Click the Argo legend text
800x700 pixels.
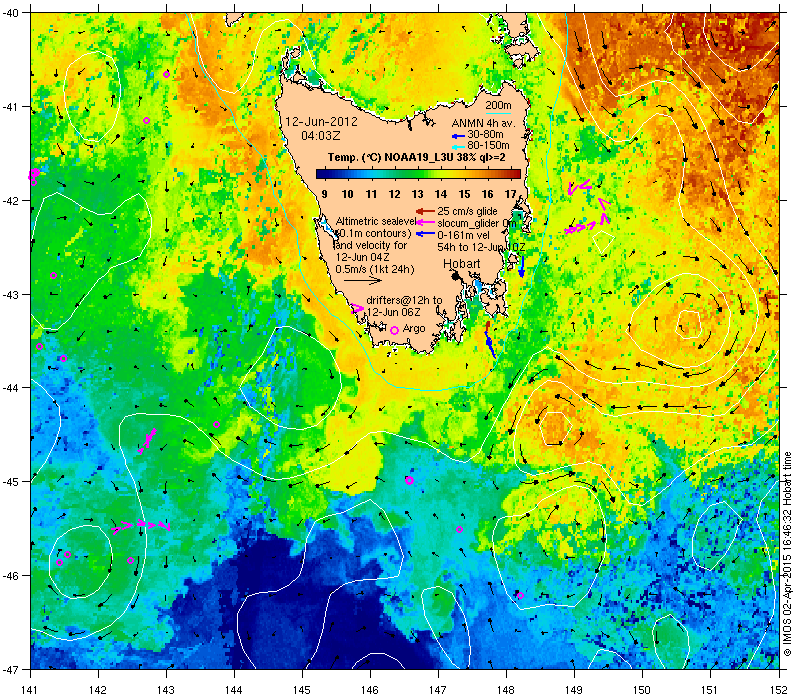click(x=414, y=329)
